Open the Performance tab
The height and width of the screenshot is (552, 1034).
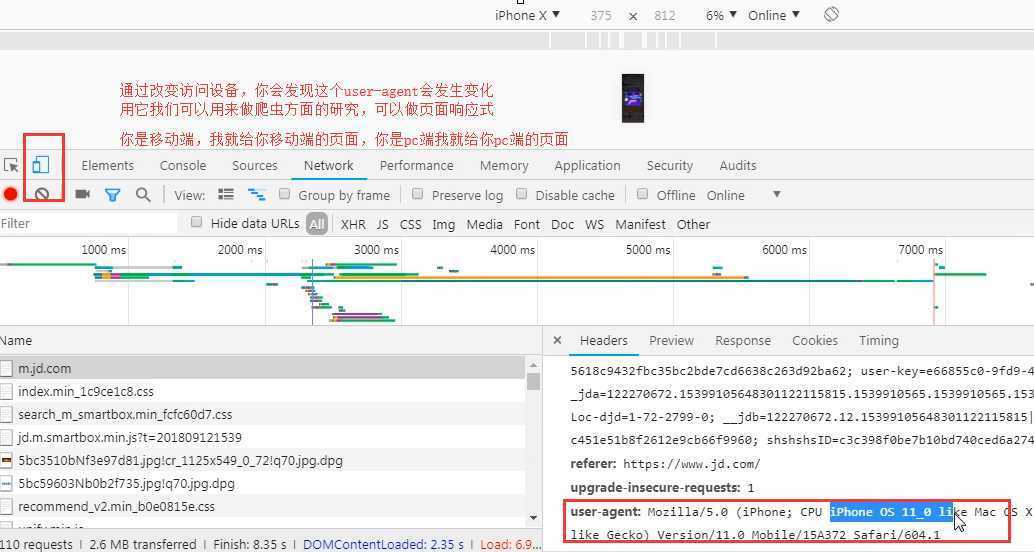(416, 166)
